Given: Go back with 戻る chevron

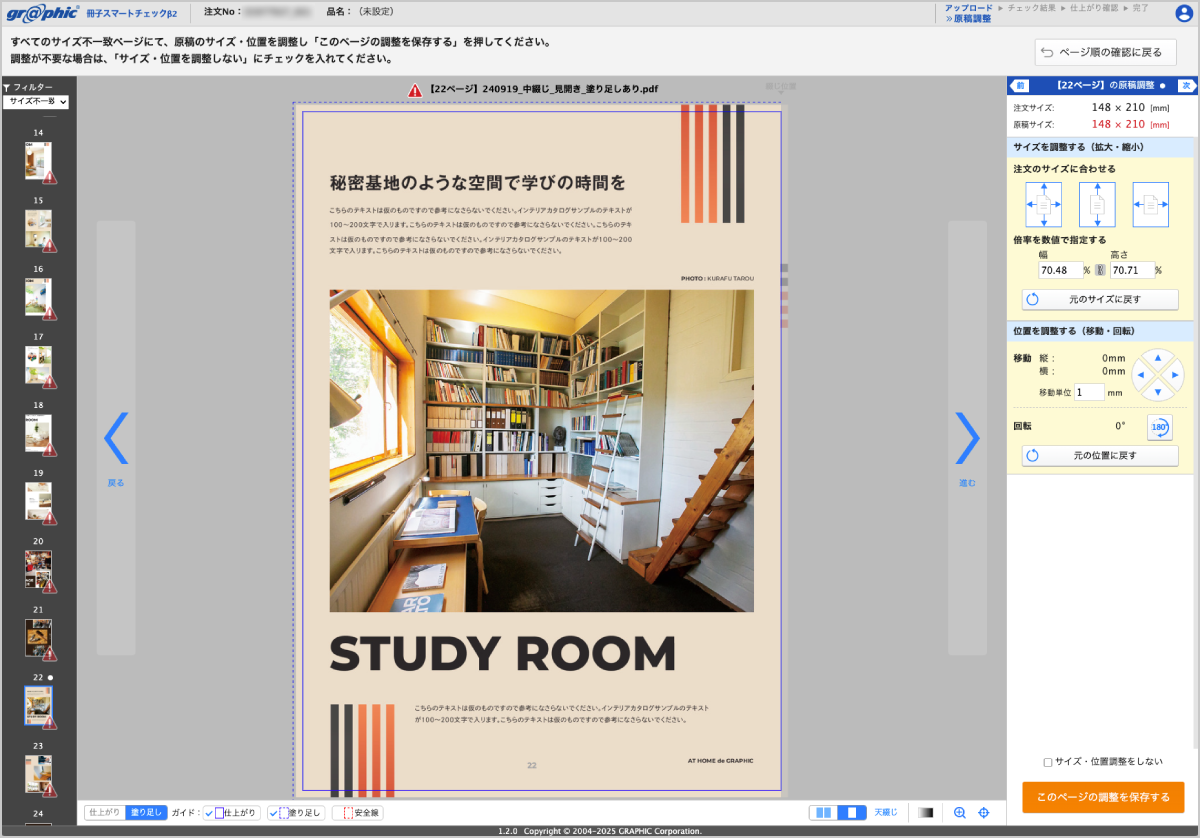Looking at the screenshot, I should (x=116, y=438).
